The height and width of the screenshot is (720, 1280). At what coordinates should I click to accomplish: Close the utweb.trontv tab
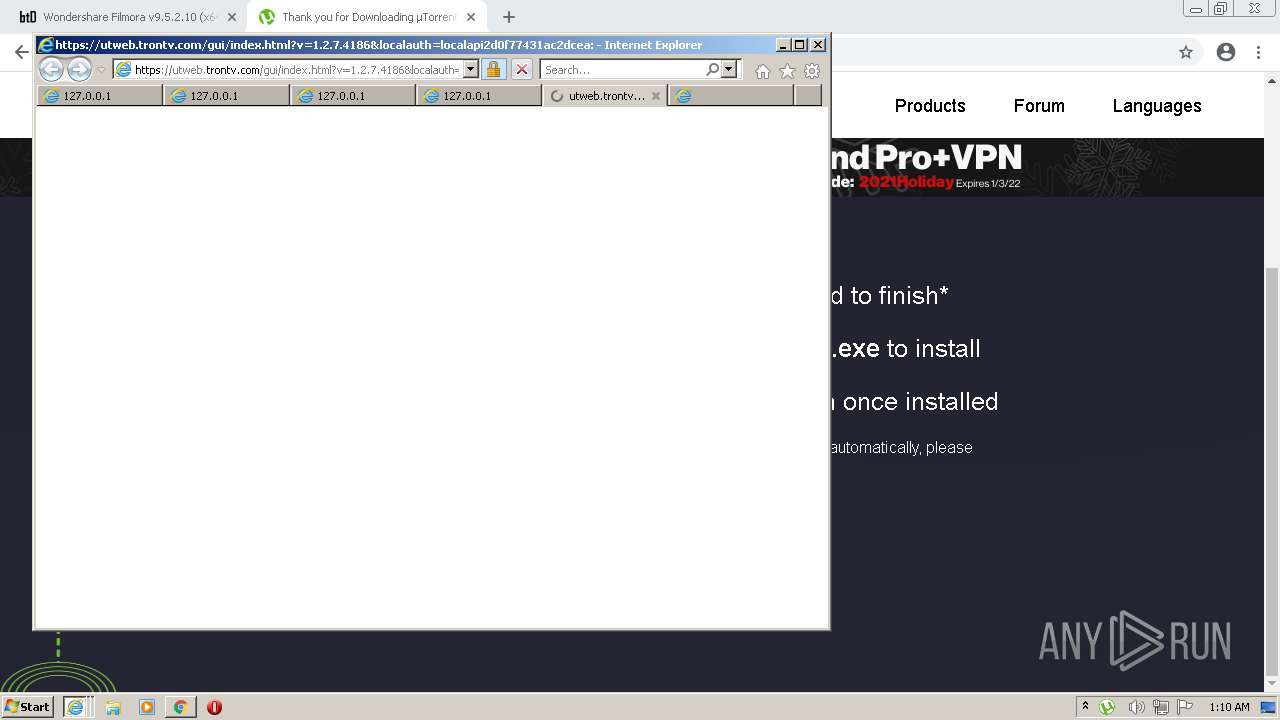tap(655, 96)
